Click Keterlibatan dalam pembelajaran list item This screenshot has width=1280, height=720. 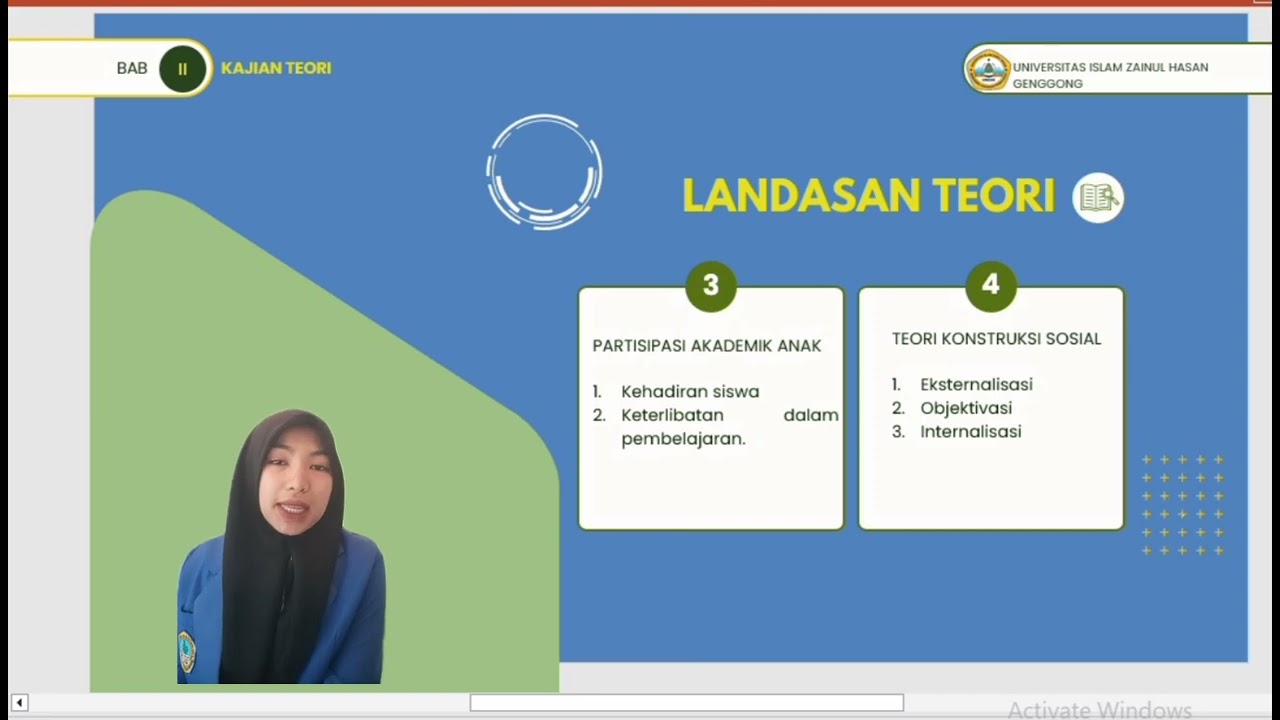716,427
